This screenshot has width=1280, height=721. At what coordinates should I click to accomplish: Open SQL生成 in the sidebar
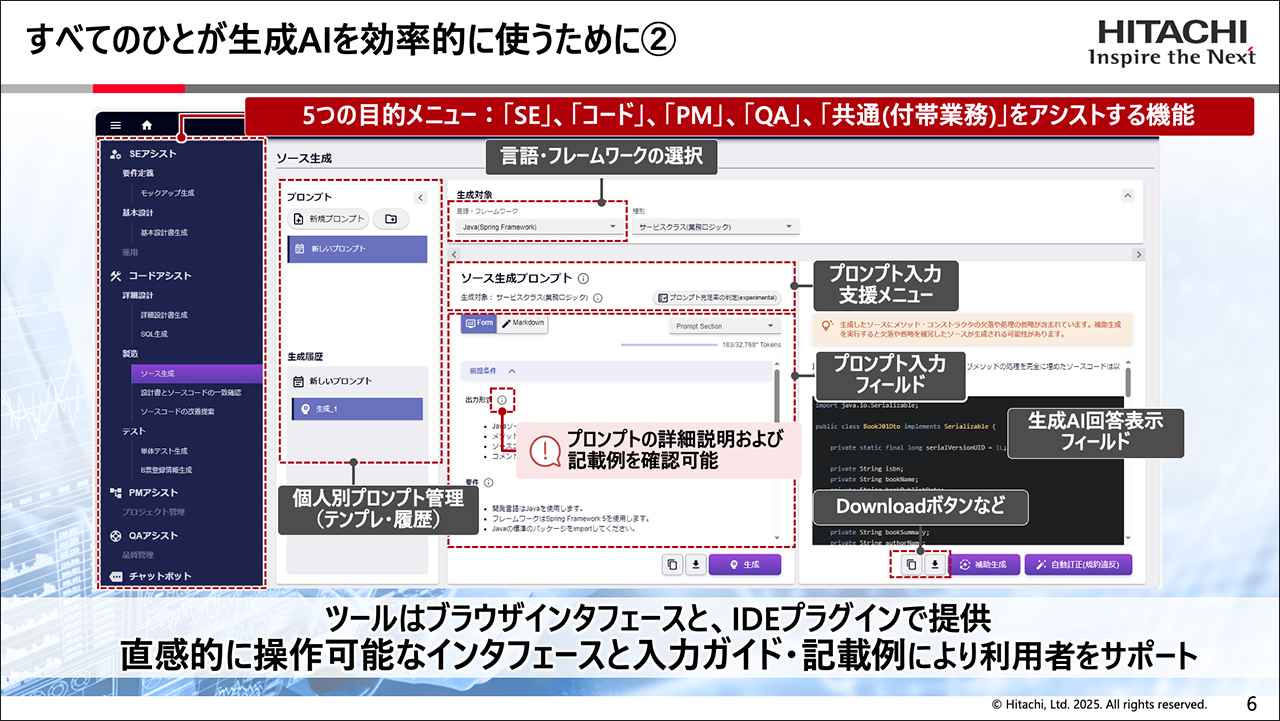(x=154, y=334)
